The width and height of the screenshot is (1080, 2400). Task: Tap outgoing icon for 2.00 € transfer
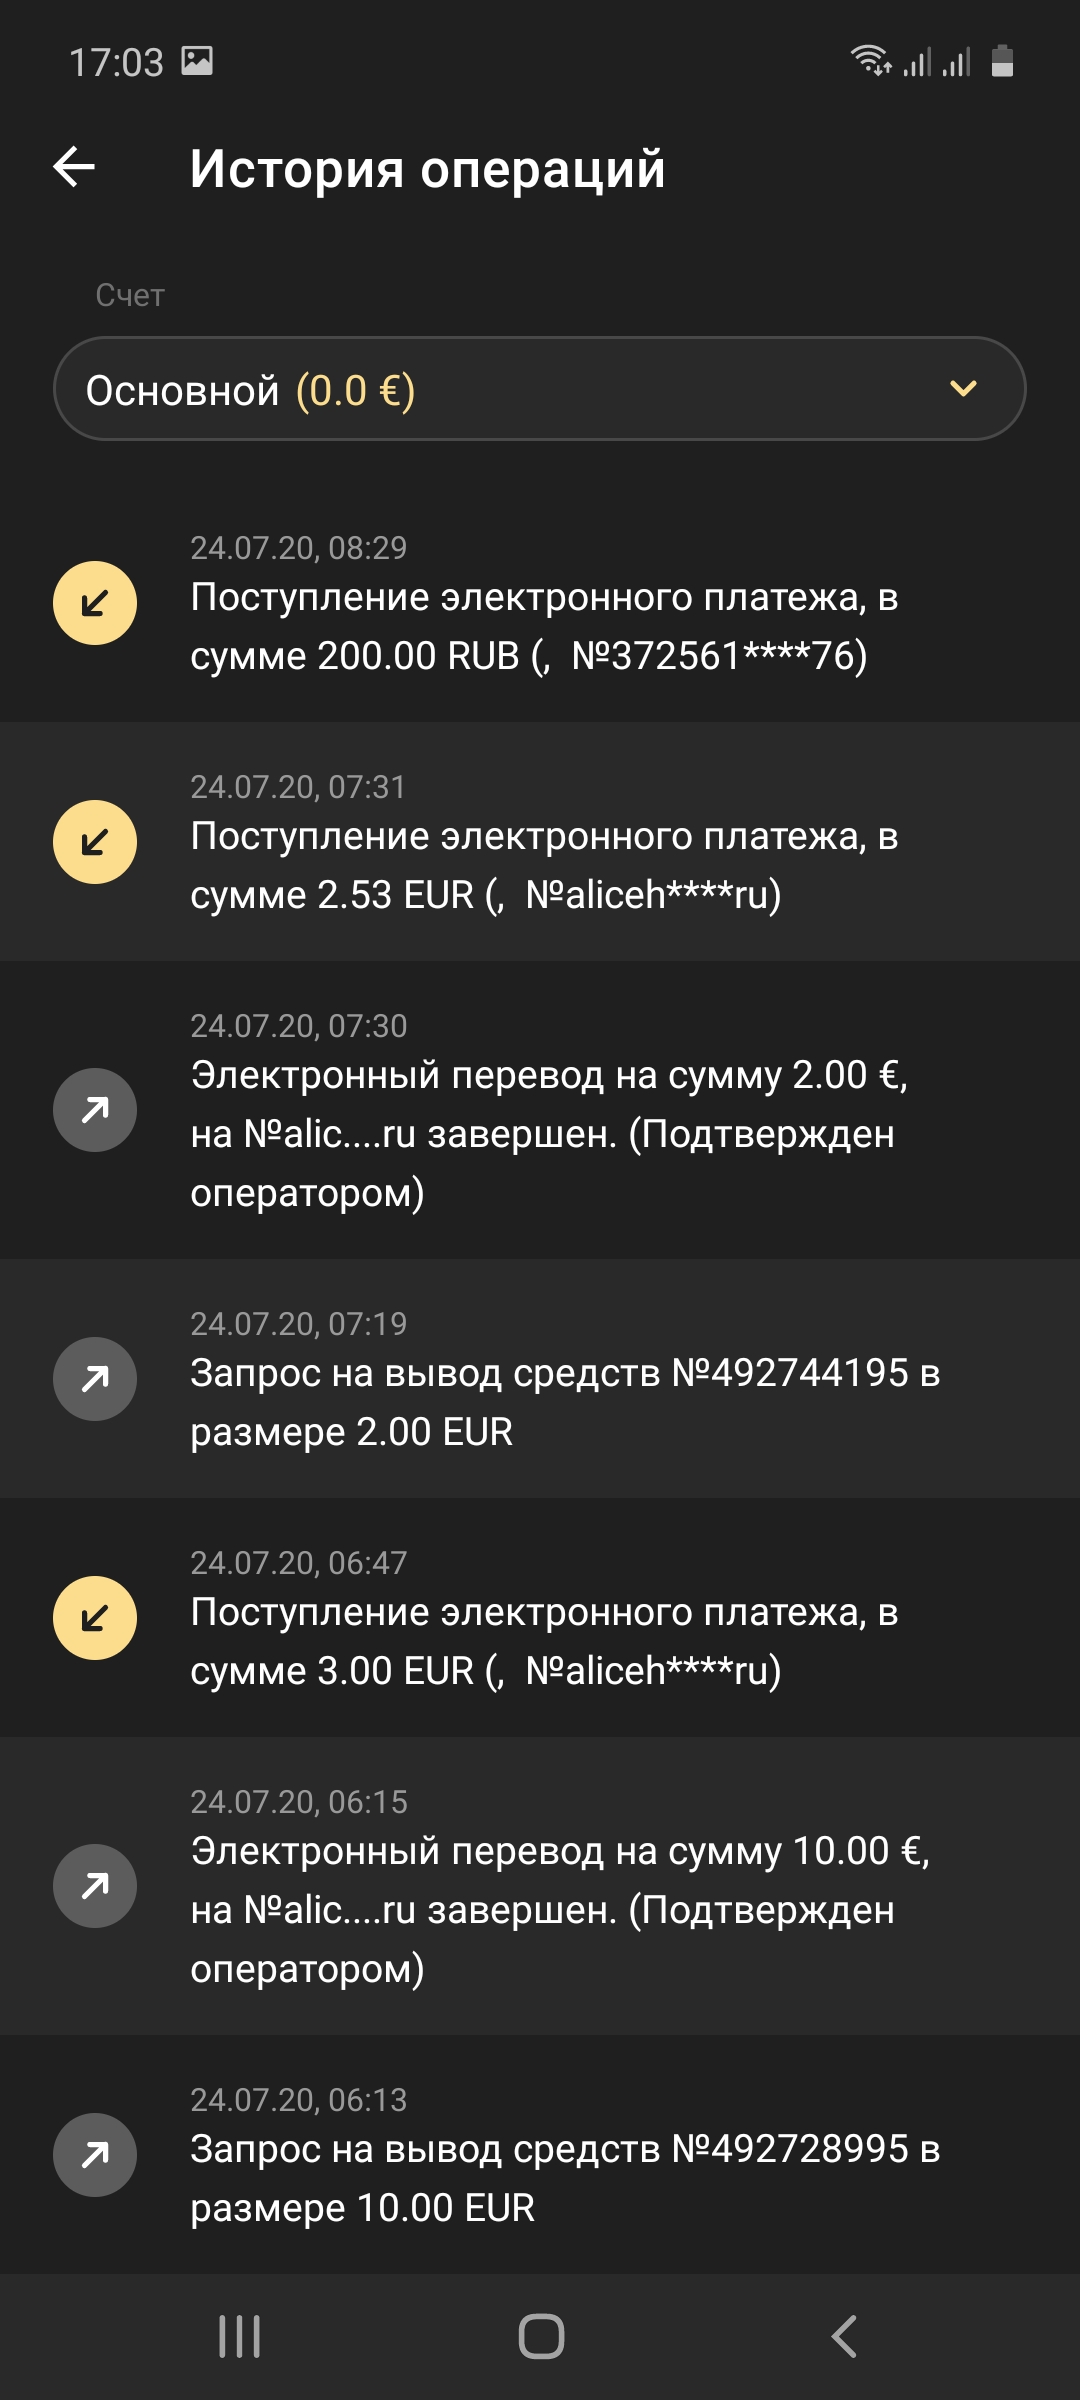click(x=95, y=1110)
